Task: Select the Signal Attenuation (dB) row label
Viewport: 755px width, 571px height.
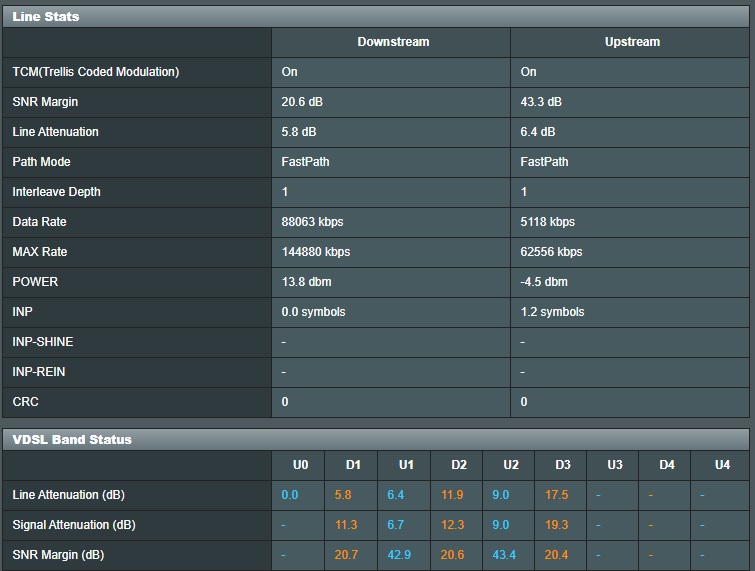Action: [x=74, y=525]
